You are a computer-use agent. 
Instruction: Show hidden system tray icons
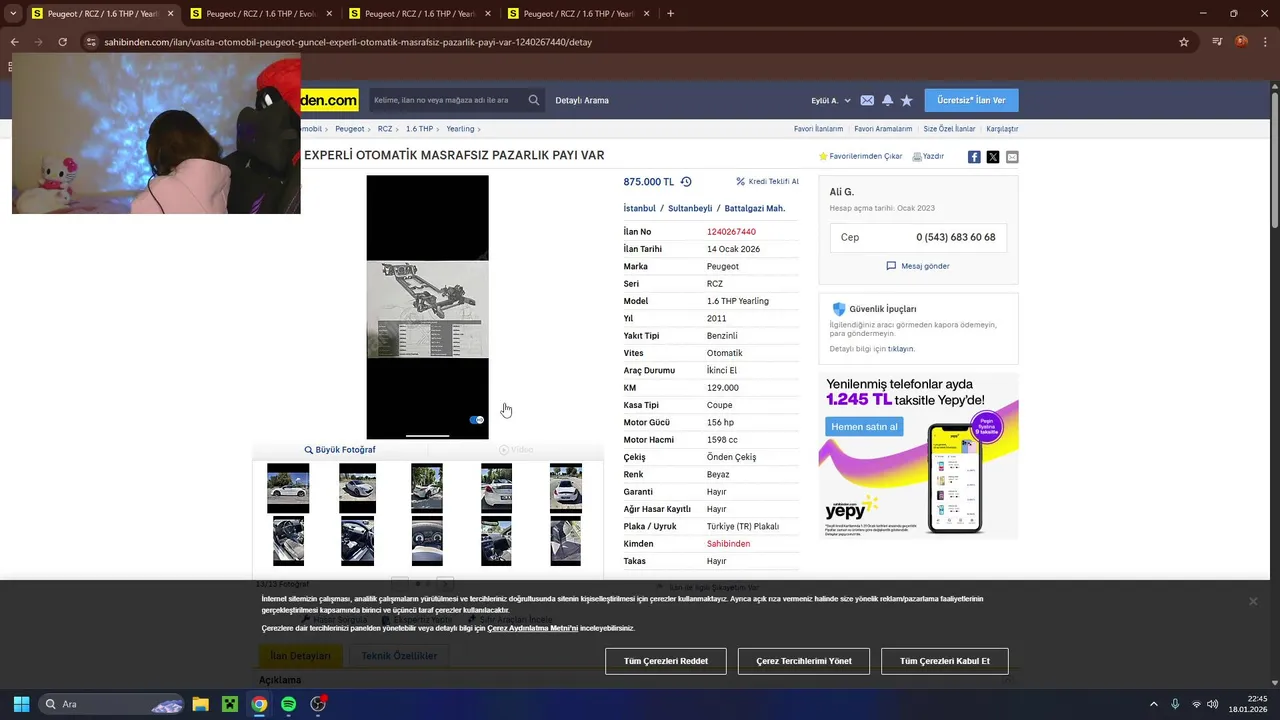click(x=1153, y=704)
